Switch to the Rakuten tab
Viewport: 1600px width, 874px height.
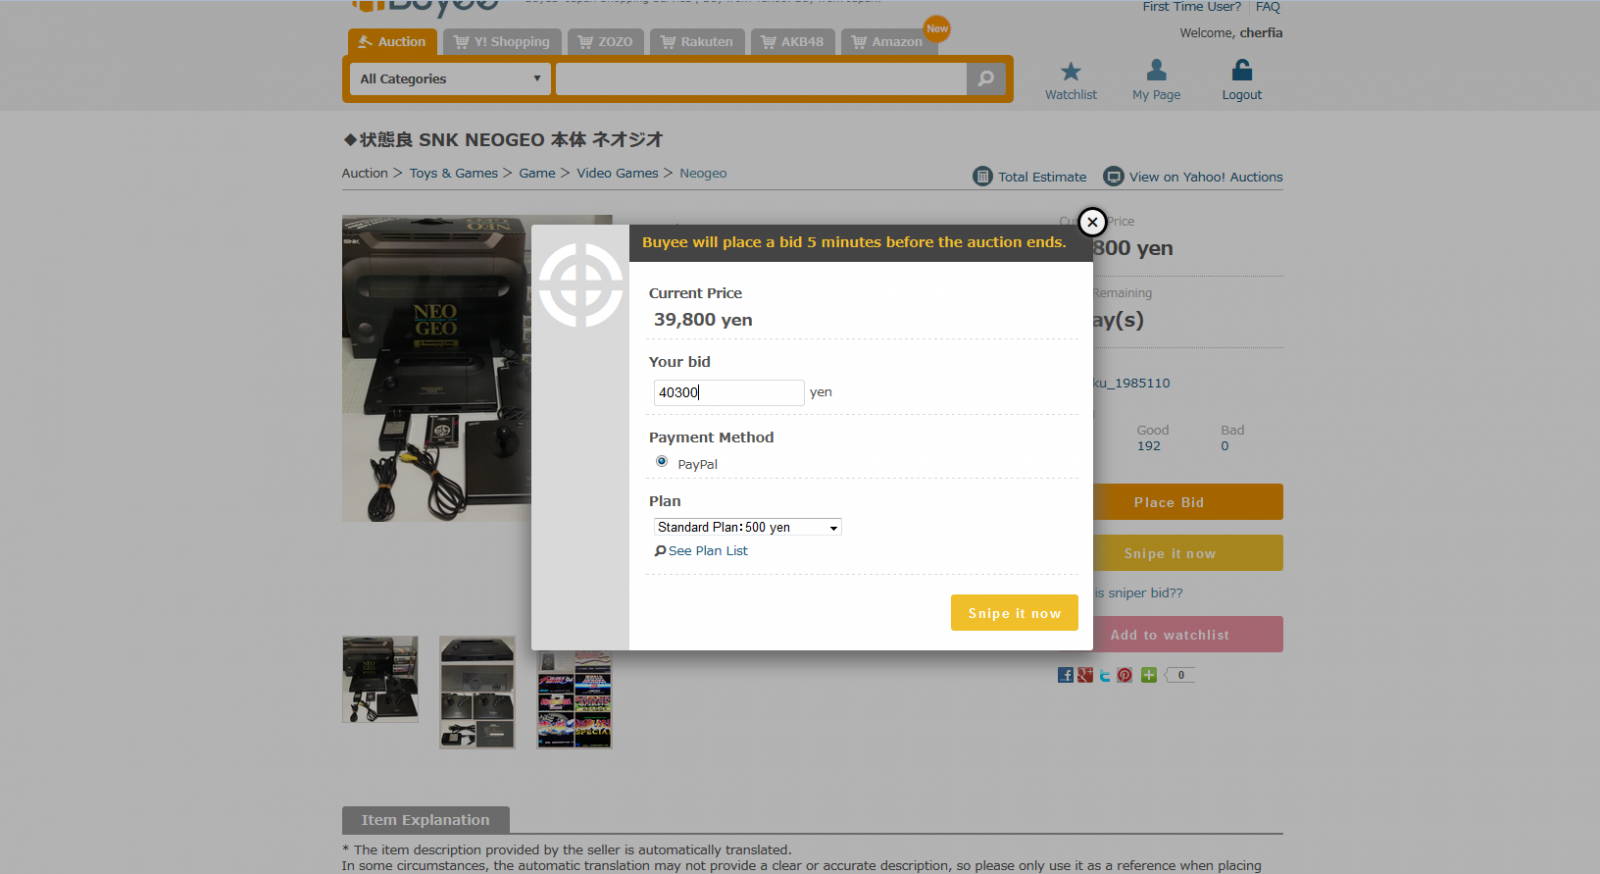(x=696, y=42)
